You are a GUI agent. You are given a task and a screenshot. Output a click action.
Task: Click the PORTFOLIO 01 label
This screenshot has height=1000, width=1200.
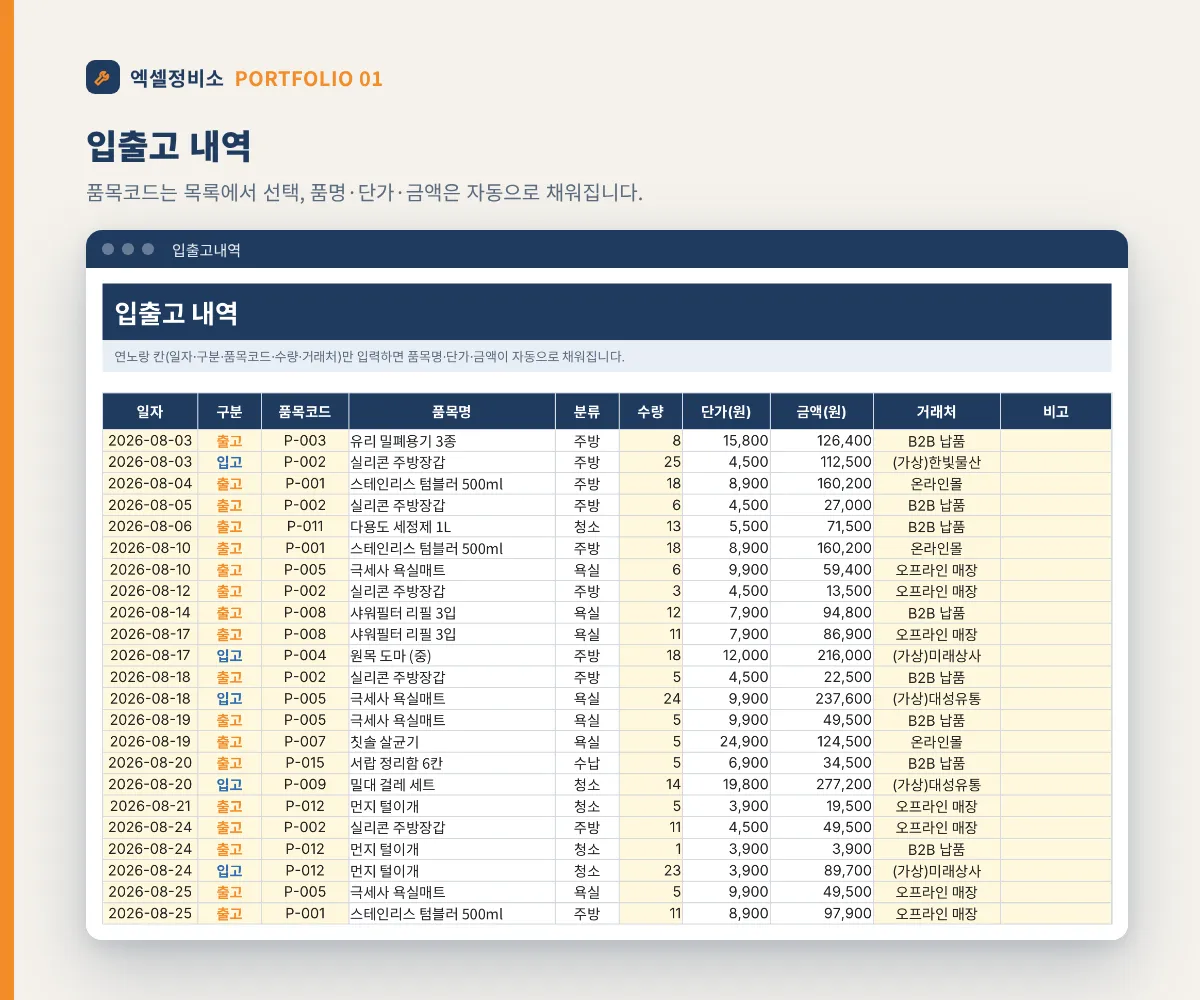(309, 78)
